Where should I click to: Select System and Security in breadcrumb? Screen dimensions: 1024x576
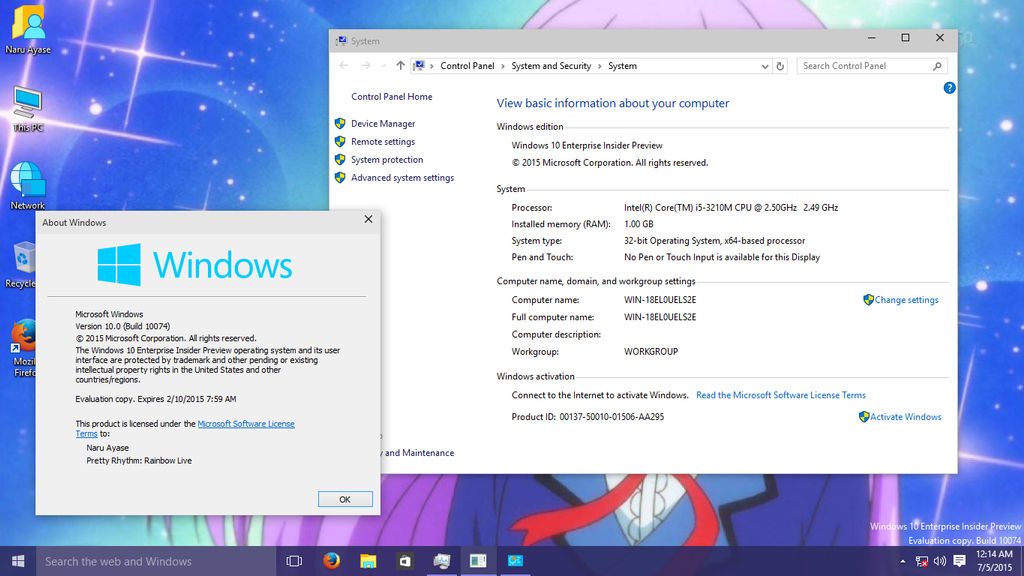point(551,66)
